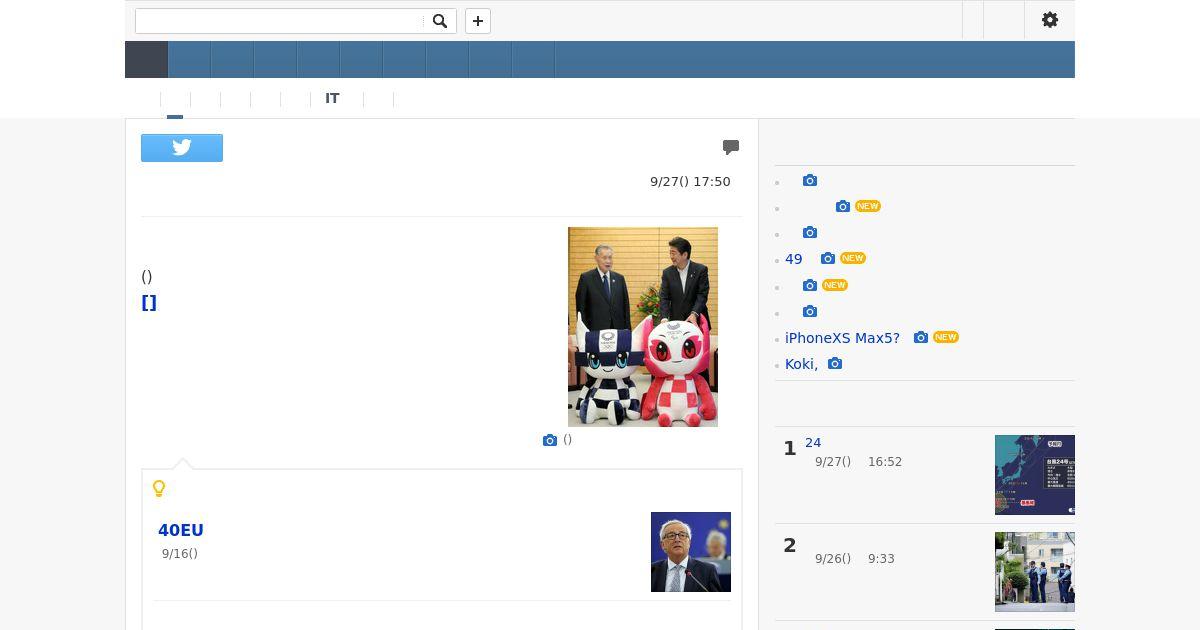This screenshot has width=1200, height=630.
Task: Click the 9/27() 17:50 article timestamp
Action: 690,182
